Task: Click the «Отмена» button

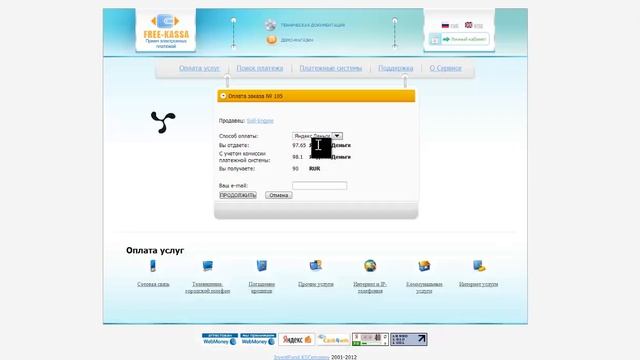Action: click(x=279, y=195)
